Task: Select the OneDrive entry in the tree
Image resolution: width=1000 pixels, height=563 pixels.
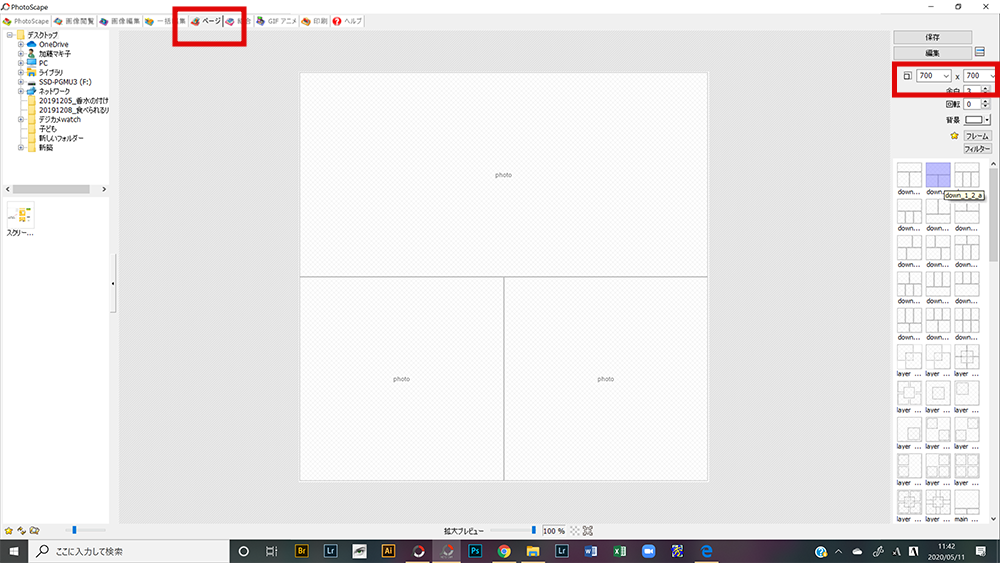Action: [x=53, y=45]
